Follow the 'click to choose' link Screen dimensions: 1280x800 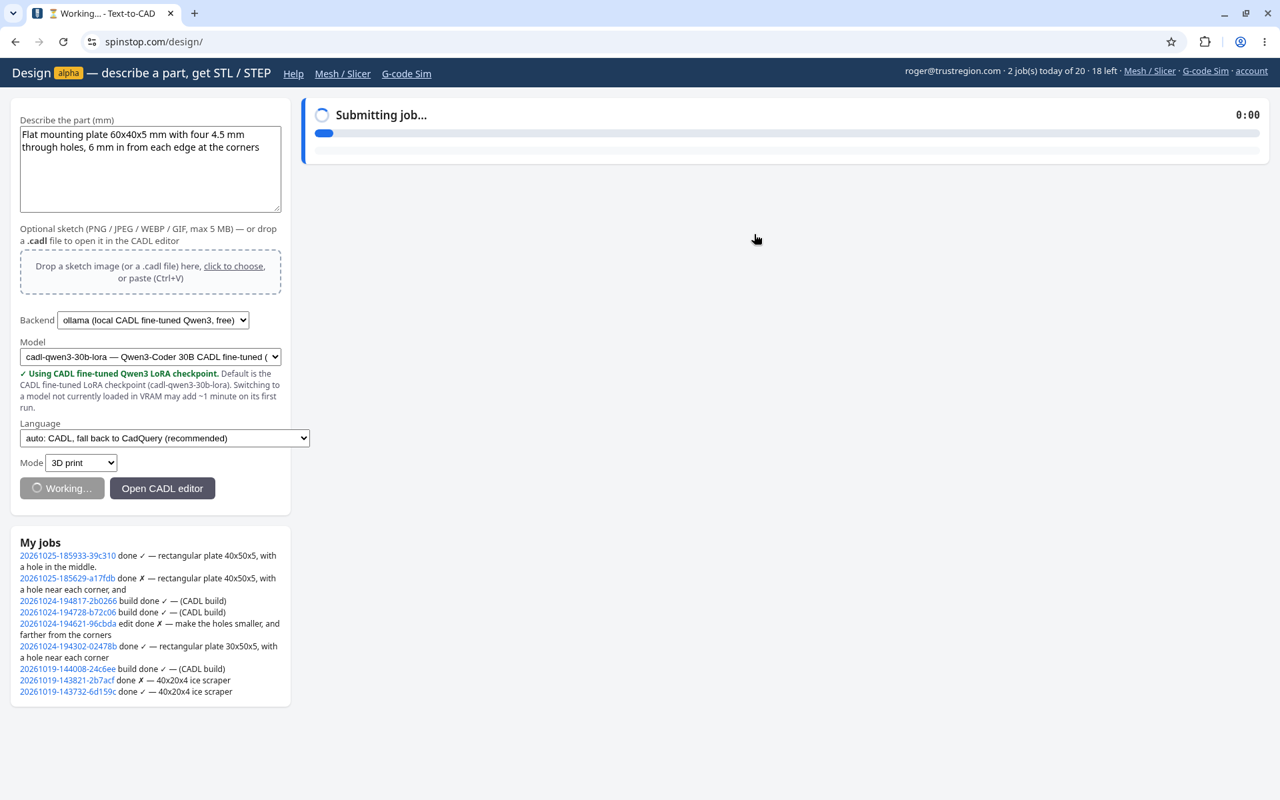[x=234, y=266]
